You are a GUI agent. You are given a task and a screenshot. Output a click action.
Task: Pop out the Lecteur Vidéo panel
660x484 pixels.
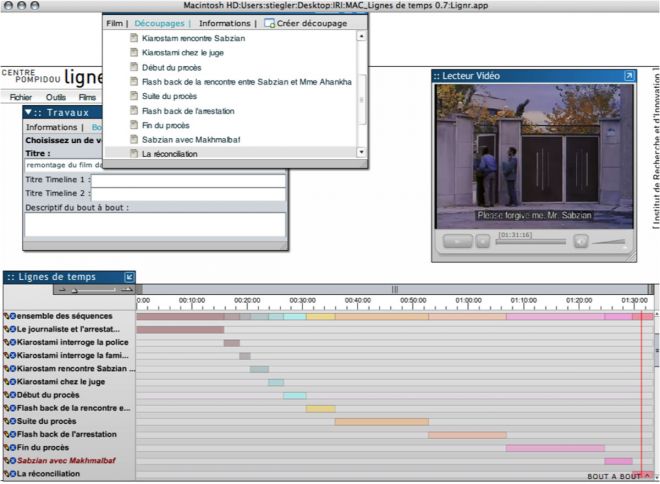(628, 76)
